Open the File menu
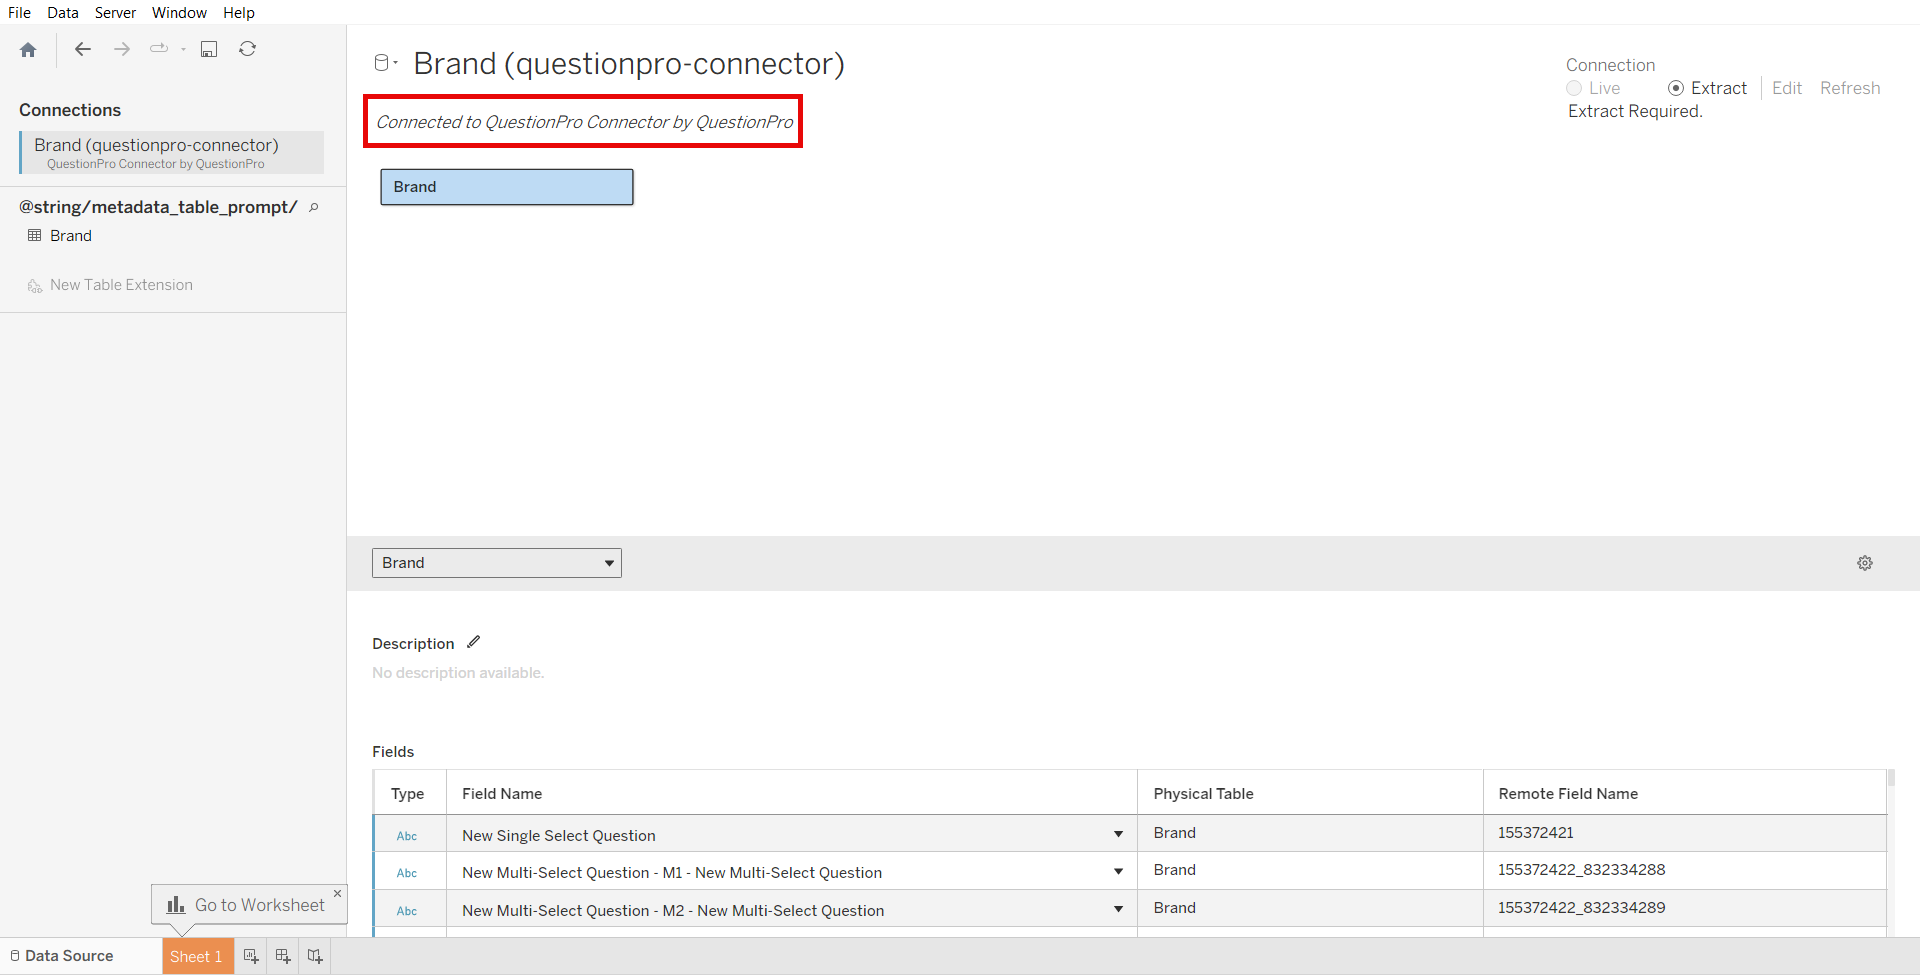Viewport: 1920px width, 975px height. click(x=19, y=13)
